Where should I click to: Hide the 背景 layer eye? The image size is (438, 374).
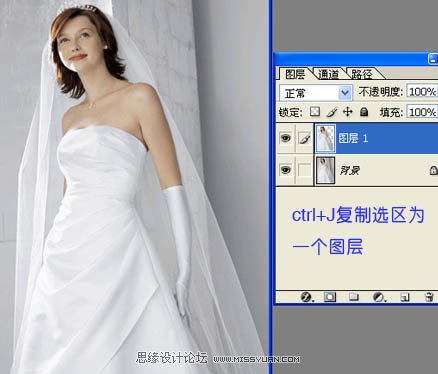pos(286,170)
